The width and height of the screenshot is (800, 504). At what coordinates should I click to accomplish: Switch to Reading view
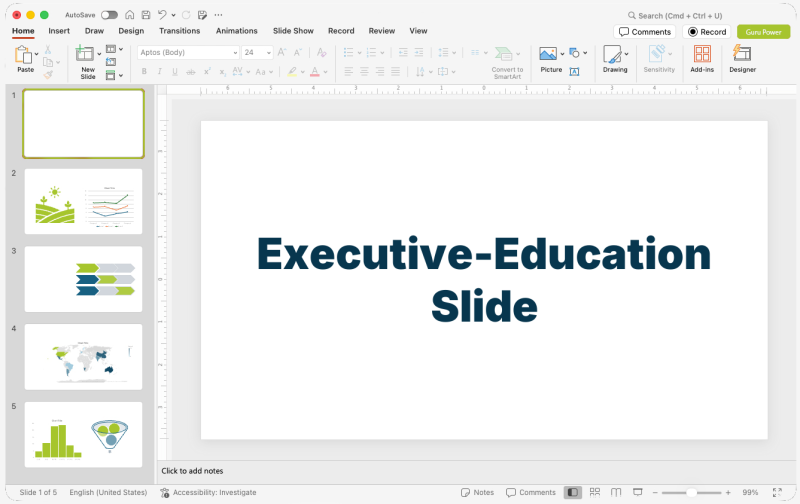tap(616, 492)
